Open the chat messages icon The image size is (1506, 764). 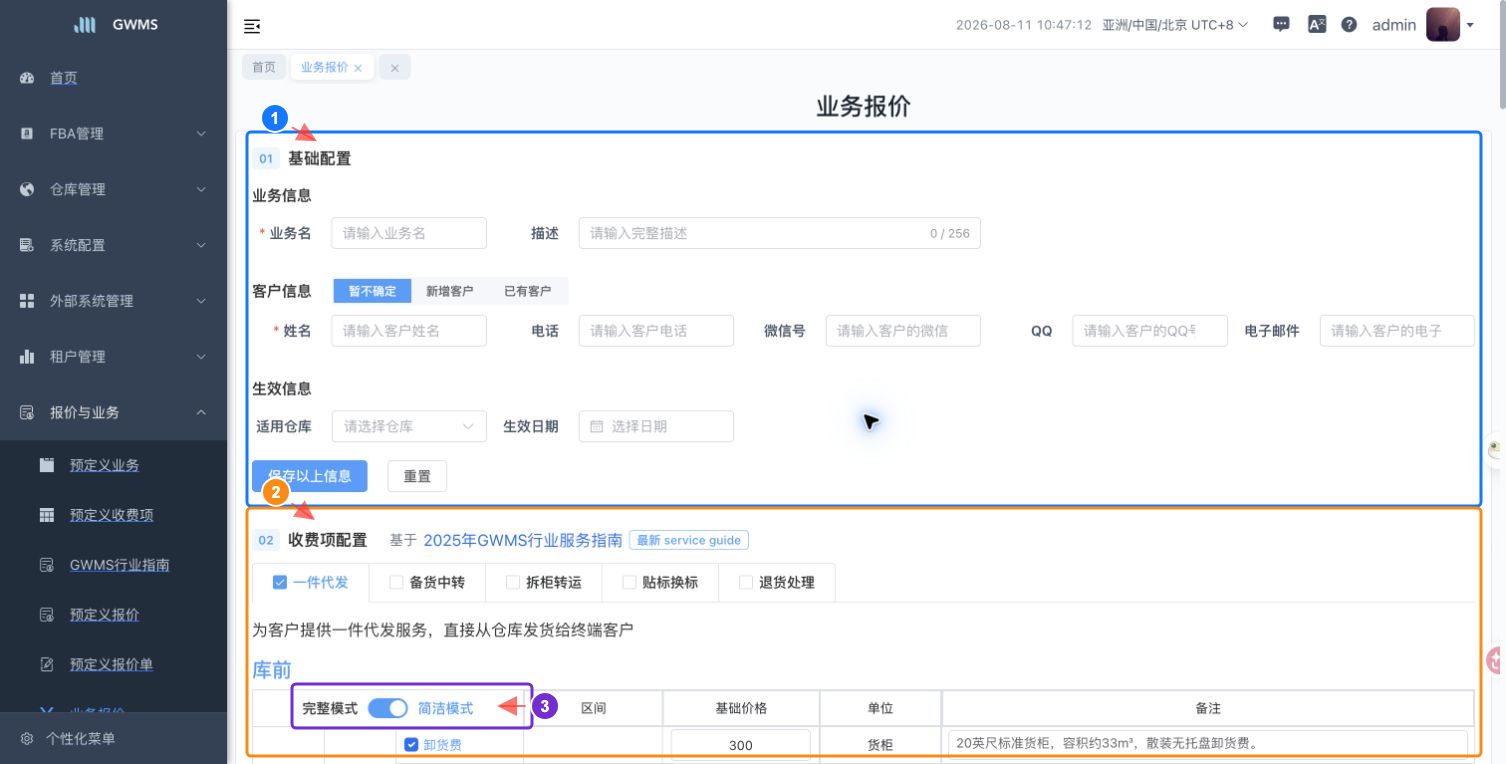pyautogui.click(x=1281, y=25)
